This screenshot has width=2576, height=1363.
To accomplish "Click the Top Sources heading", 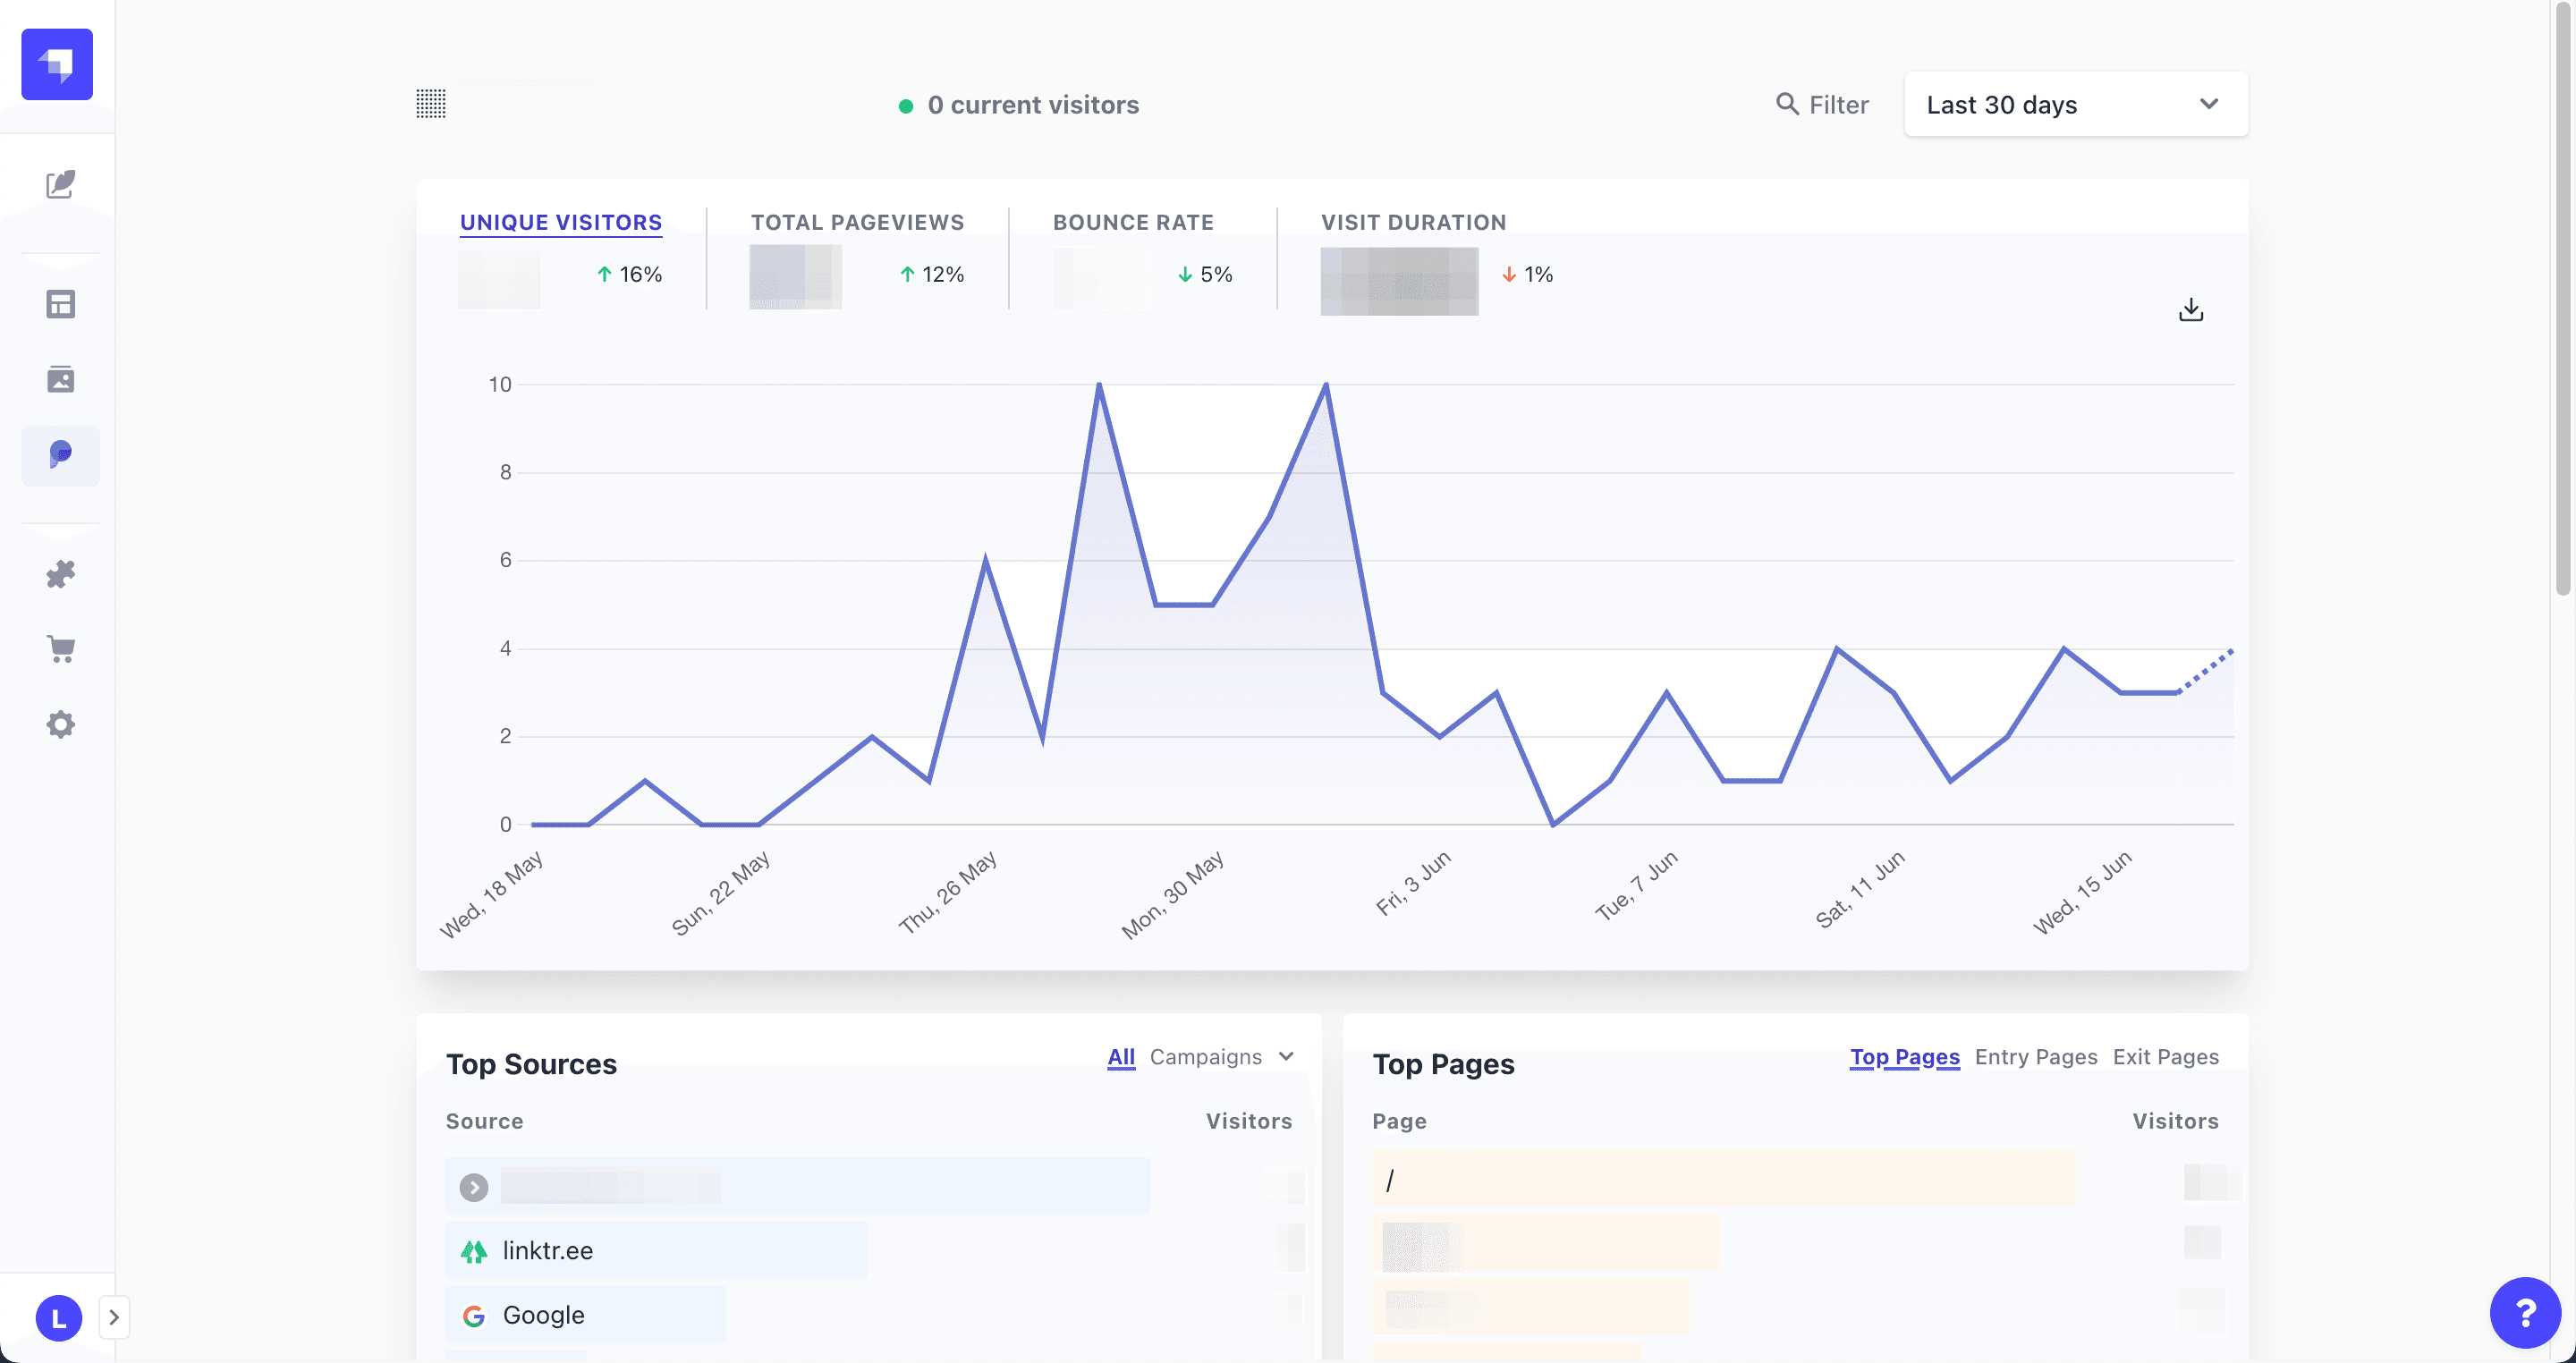I will 531,1064.
